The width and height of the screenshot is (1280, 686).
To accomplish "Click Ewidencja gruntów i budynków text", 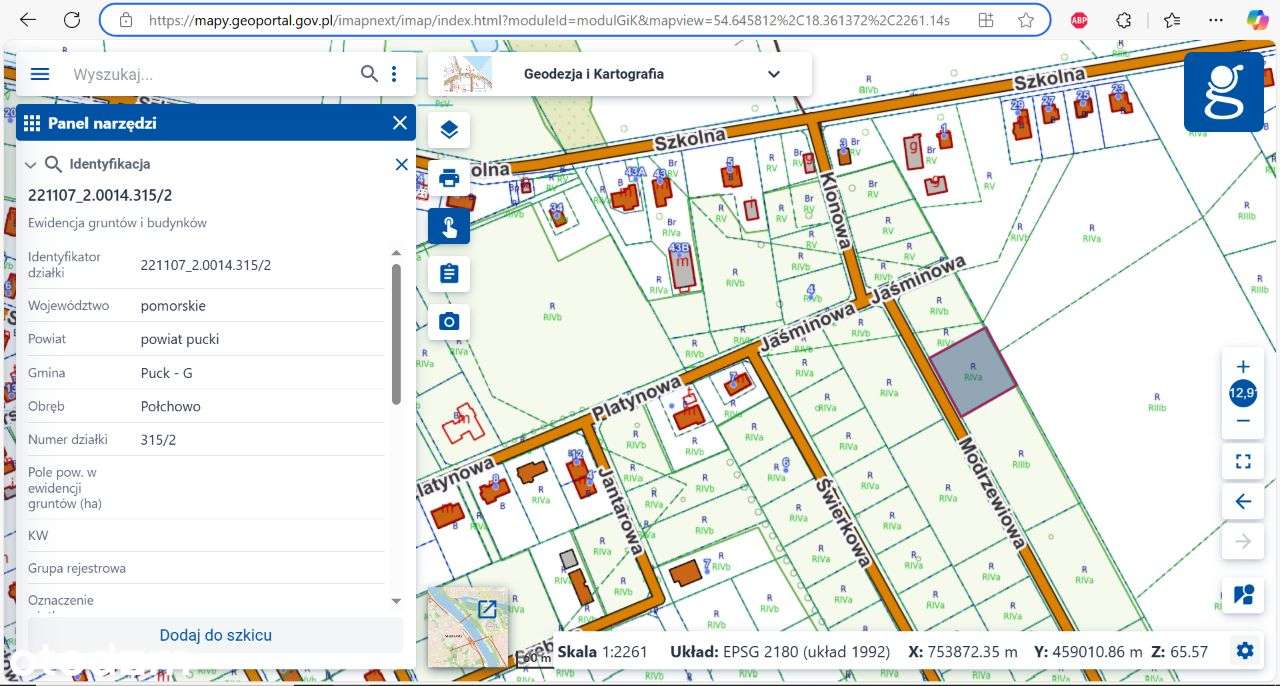I will (117, 223).
